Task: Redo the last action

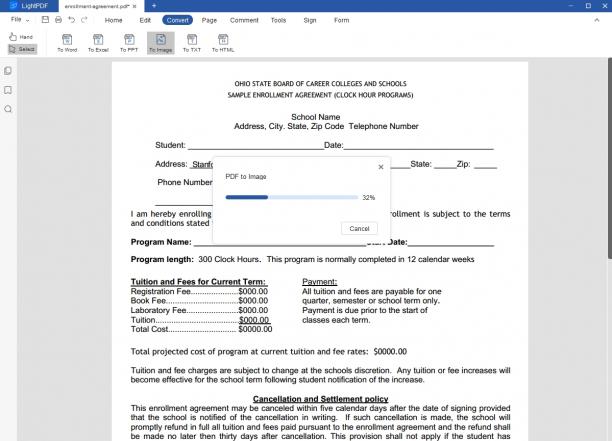Action: (84, 20)
